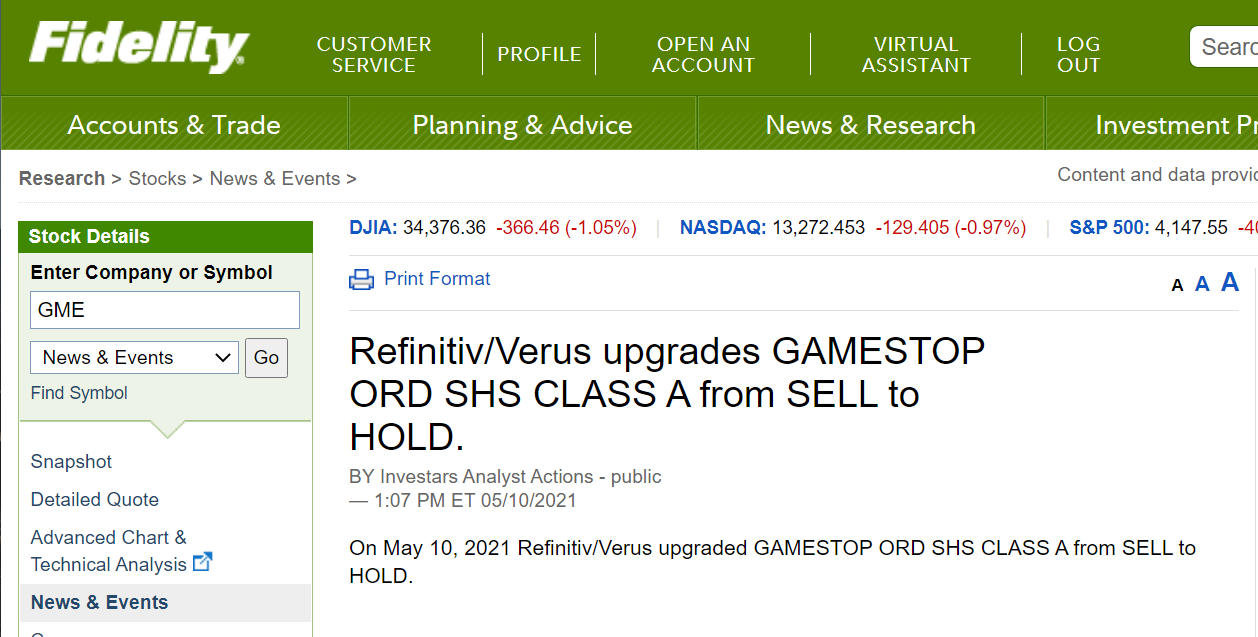Click the printer icon beside Print Format

pos(361,280)
